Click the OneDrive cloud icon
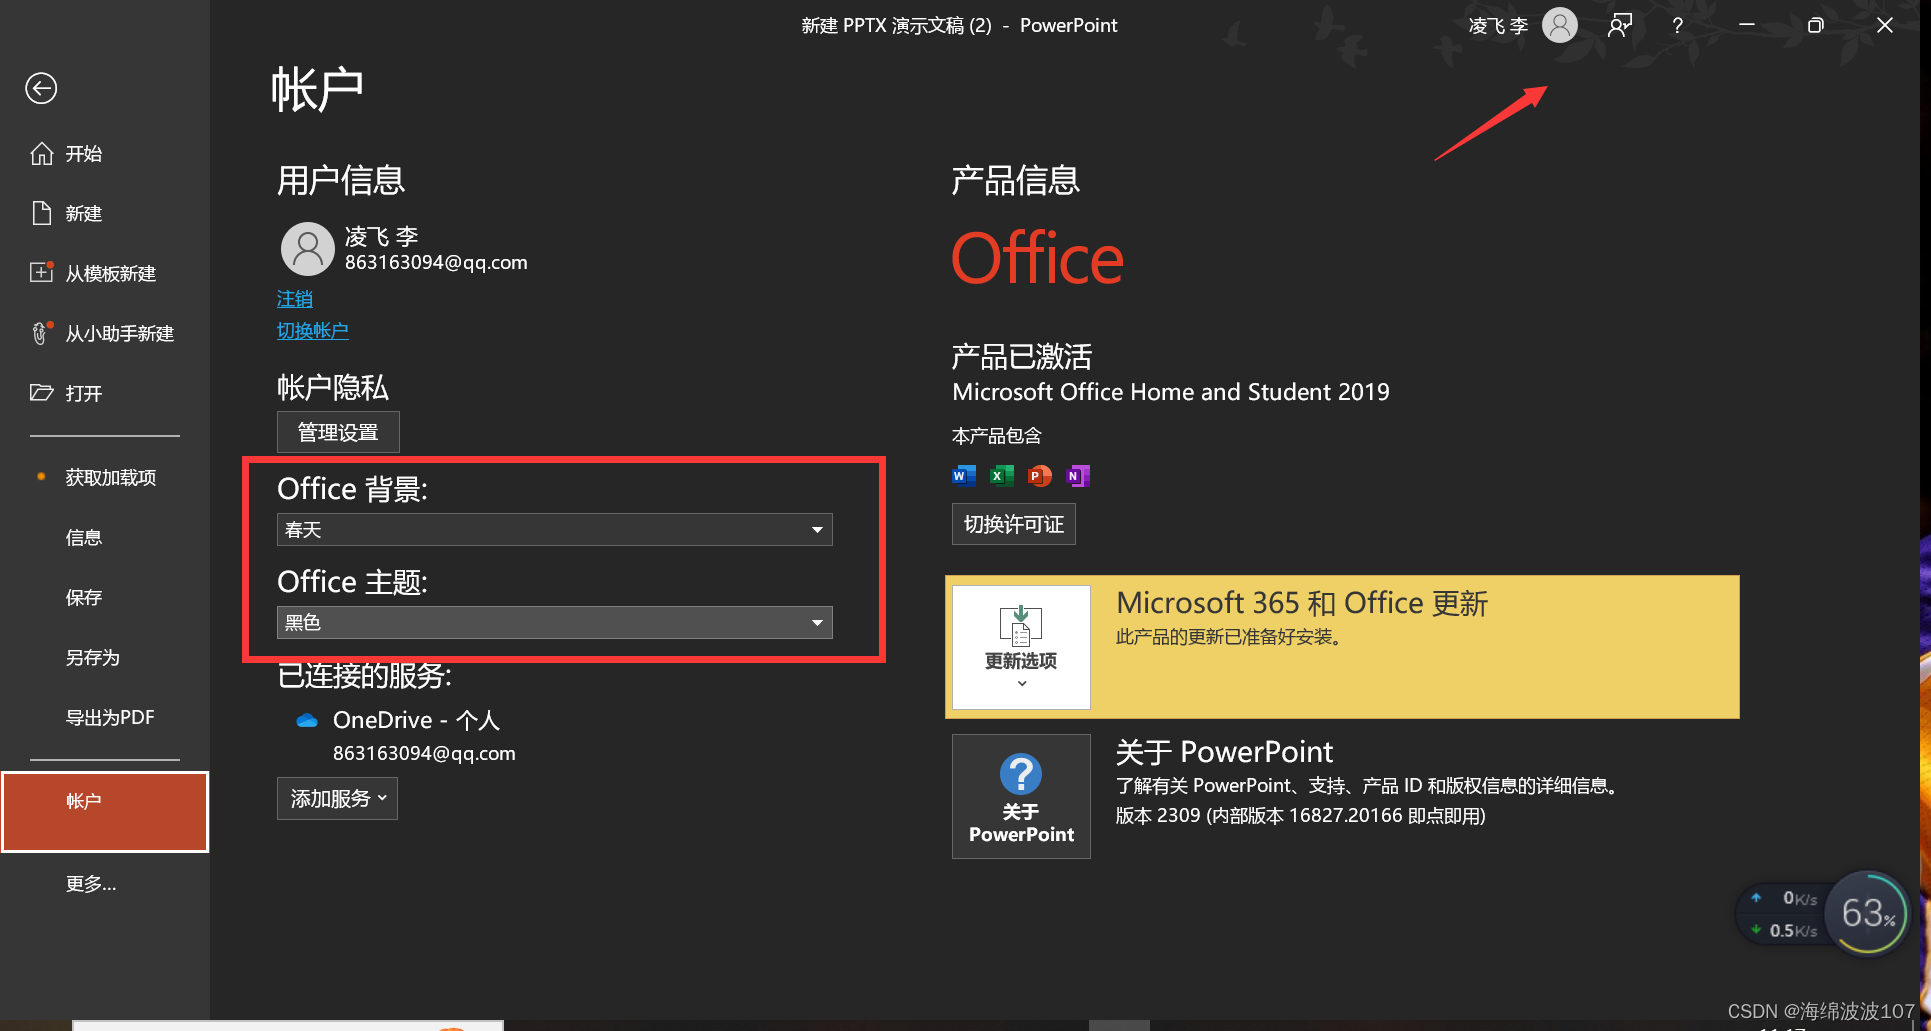The height and width of the screenshot is (1031, 1931). pos(307,720)
